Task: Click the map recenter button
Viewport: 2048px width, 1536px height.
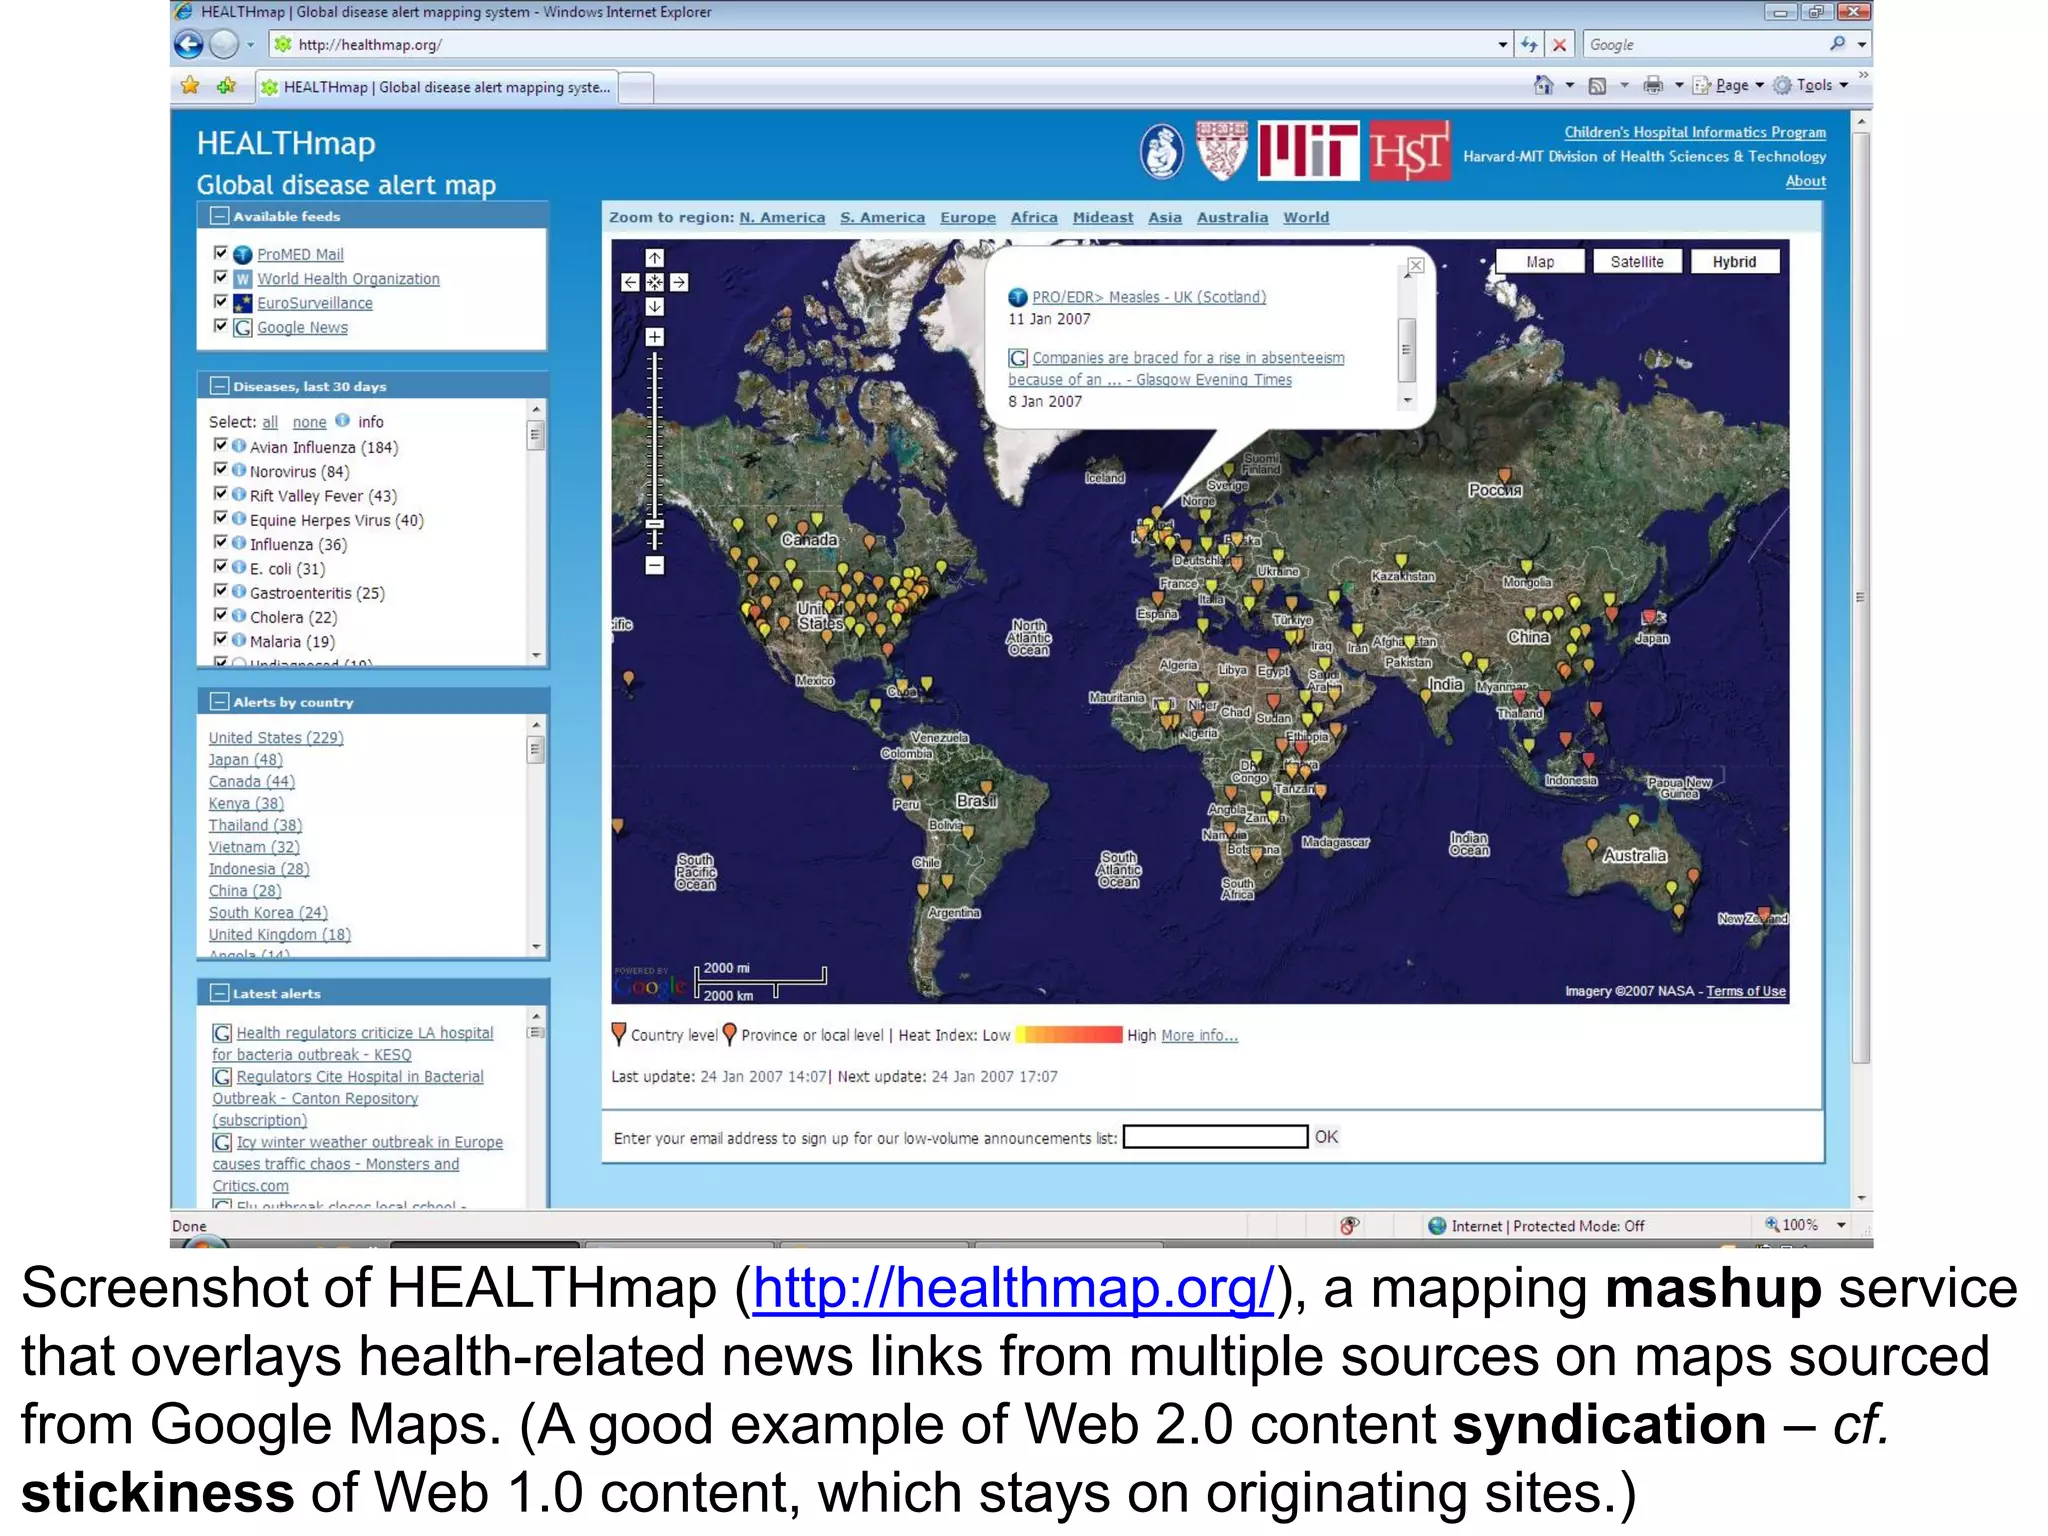Action: (x=654, y=282)
